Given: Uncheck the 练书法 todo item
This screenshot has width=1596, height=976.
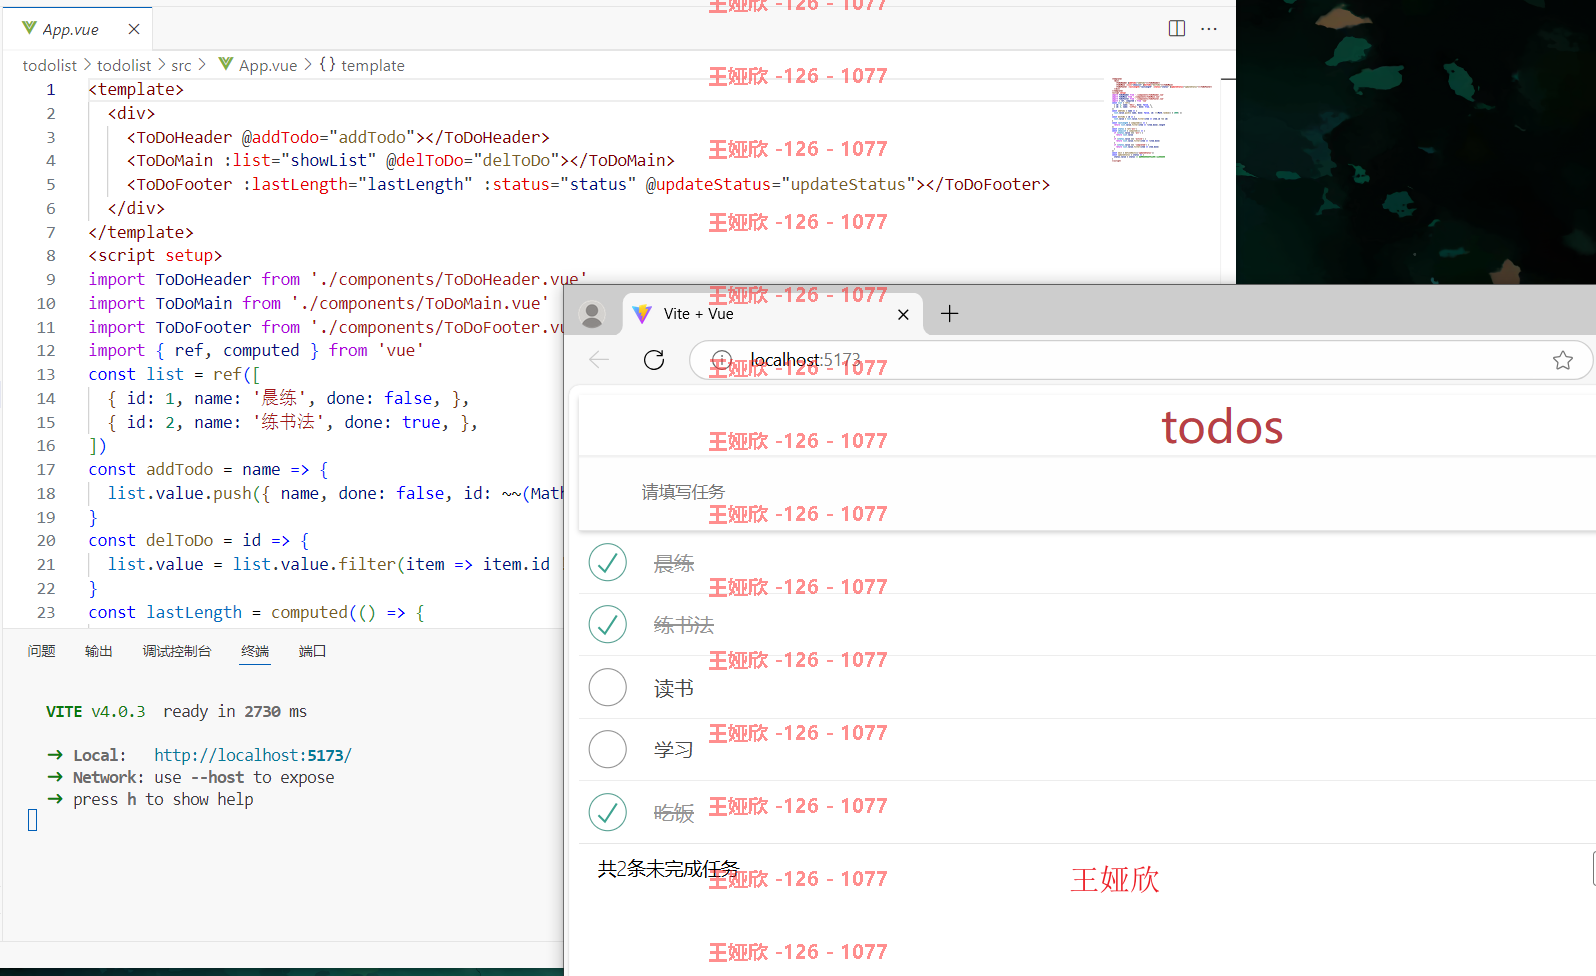Looking at the screenshot, I should (x=608, y=625).
